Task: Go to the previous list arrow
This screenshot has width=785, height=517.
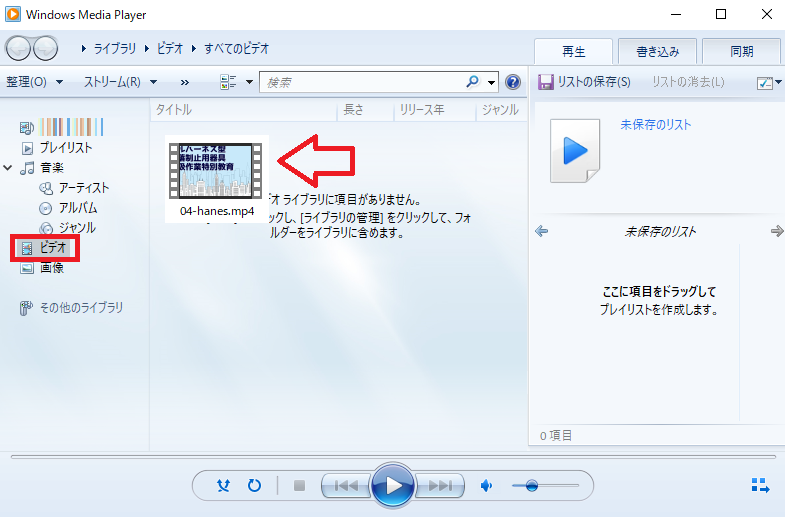Action: [x=542, y=231]
